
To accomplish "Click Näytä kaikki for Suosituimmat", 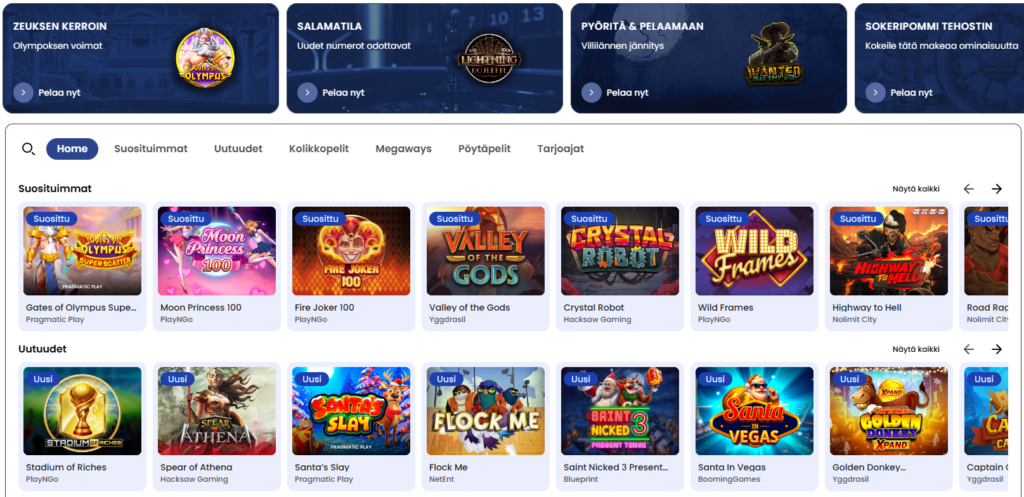I will [x=916, y=189].
